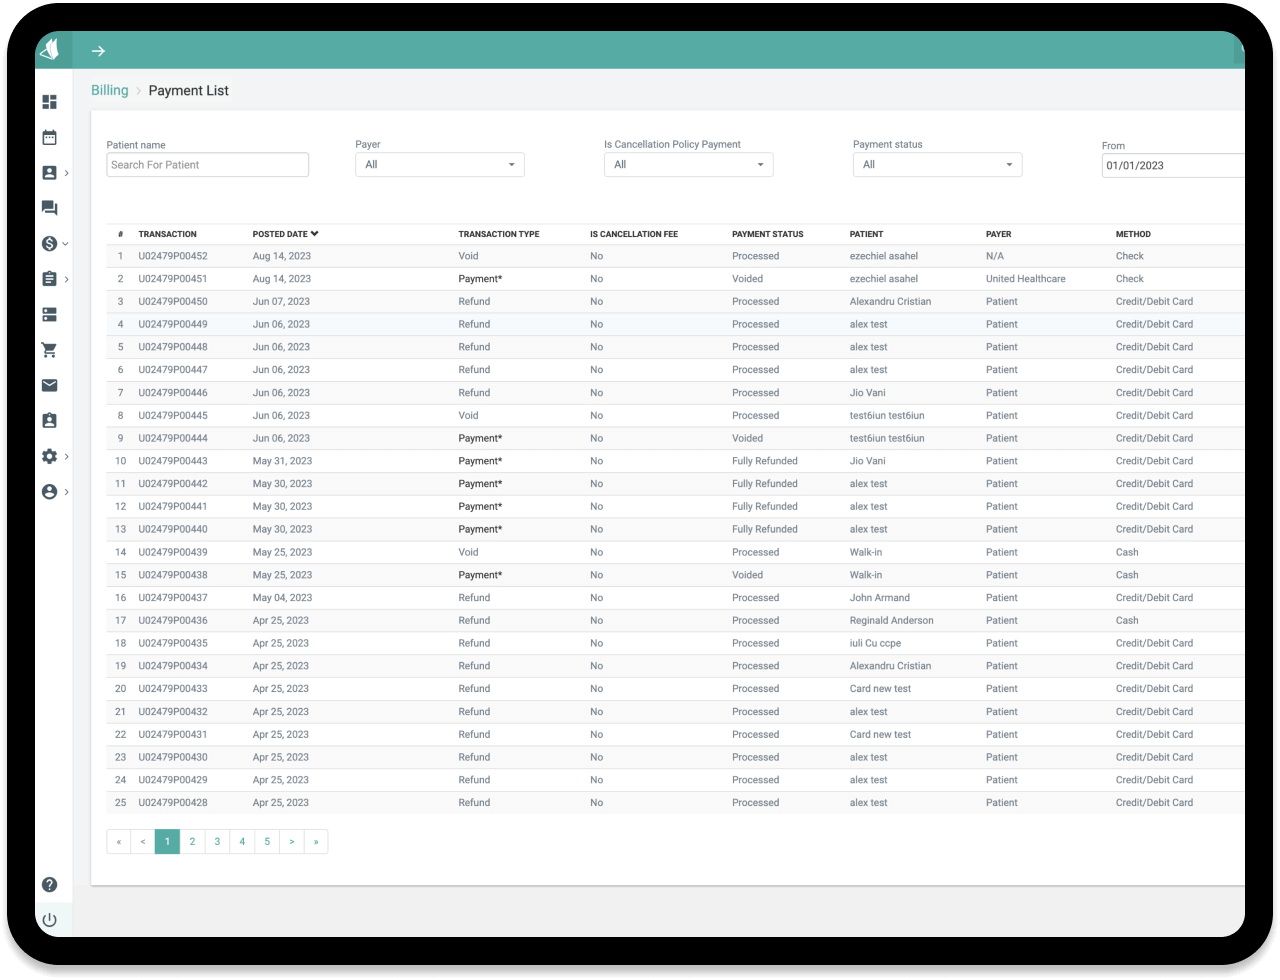Open the dashboard icon in sidebar
Image resolution: width=1280 pixels, height=980 pixels.
(49, 102)
